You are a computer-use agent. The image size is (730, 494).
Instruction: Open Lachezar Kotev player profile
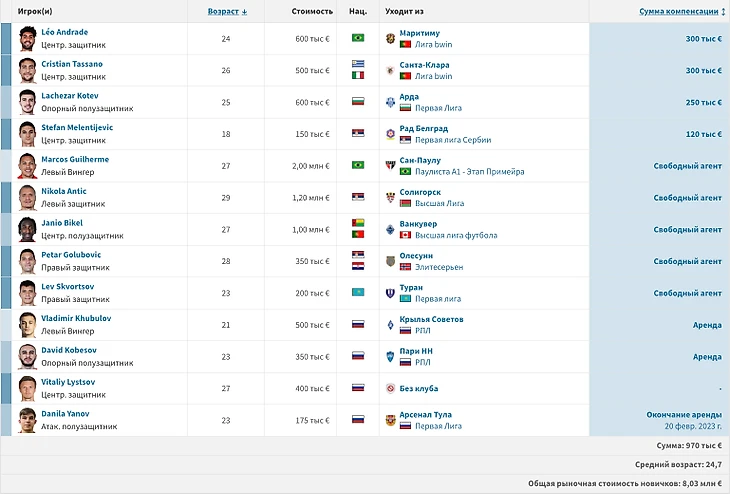click(70, 95)
